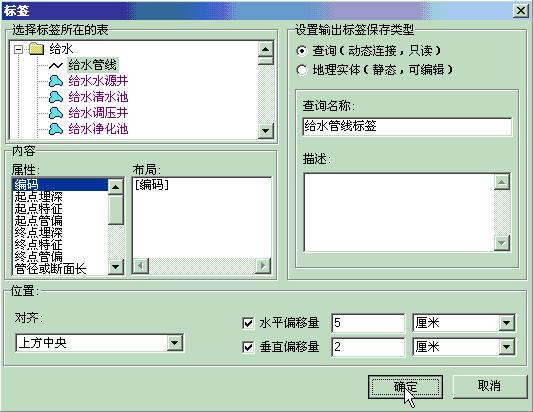533x412 pixels.
Task: Toggle the 水平偏移量 checkbox
Action: click(x=248, y=323)
